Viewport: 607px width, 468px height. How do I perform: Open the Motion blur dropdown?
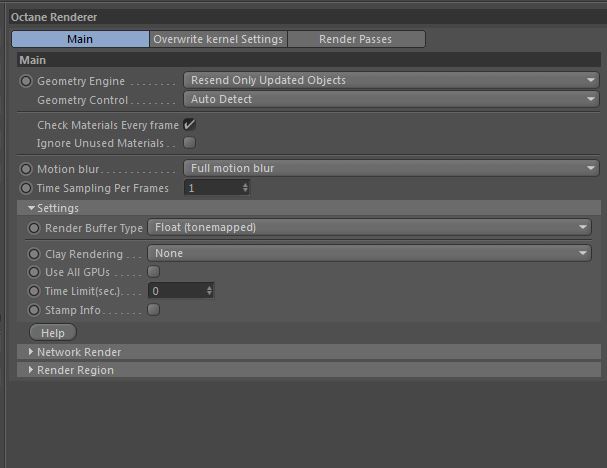pyautogui.click(x=391, y=168)
